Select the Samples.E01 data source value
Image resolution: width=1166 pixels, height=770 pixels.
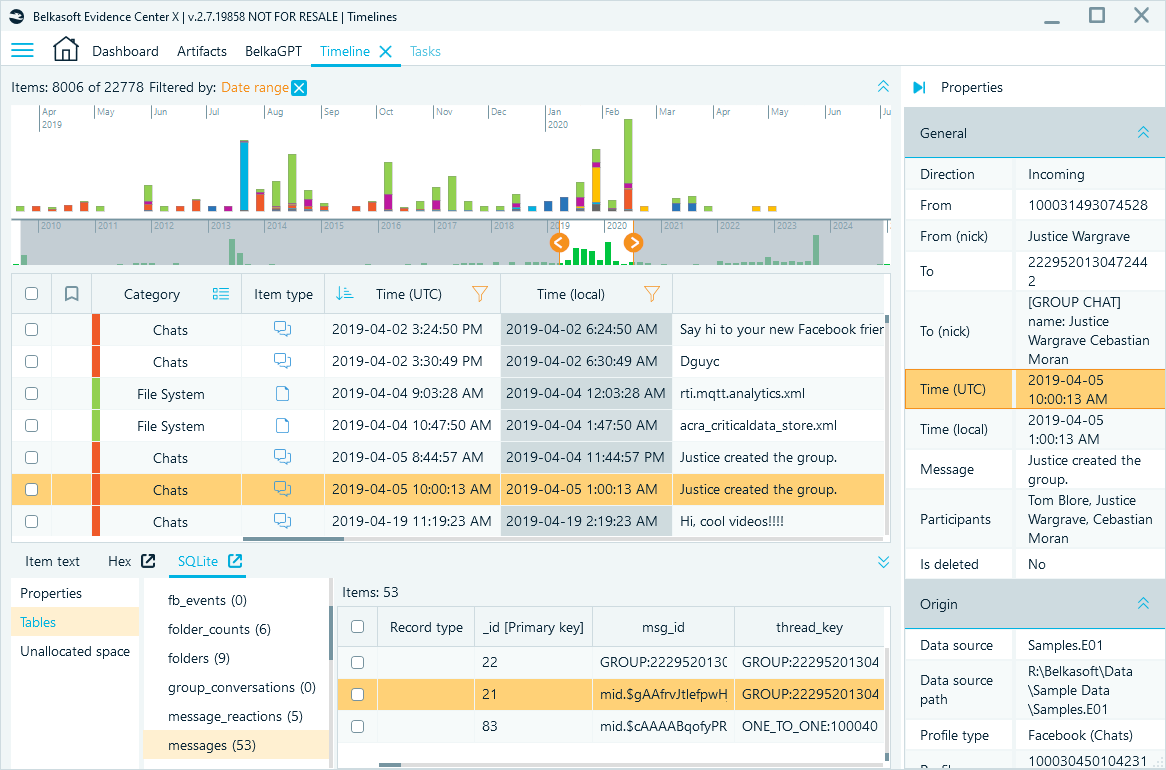1065,645
